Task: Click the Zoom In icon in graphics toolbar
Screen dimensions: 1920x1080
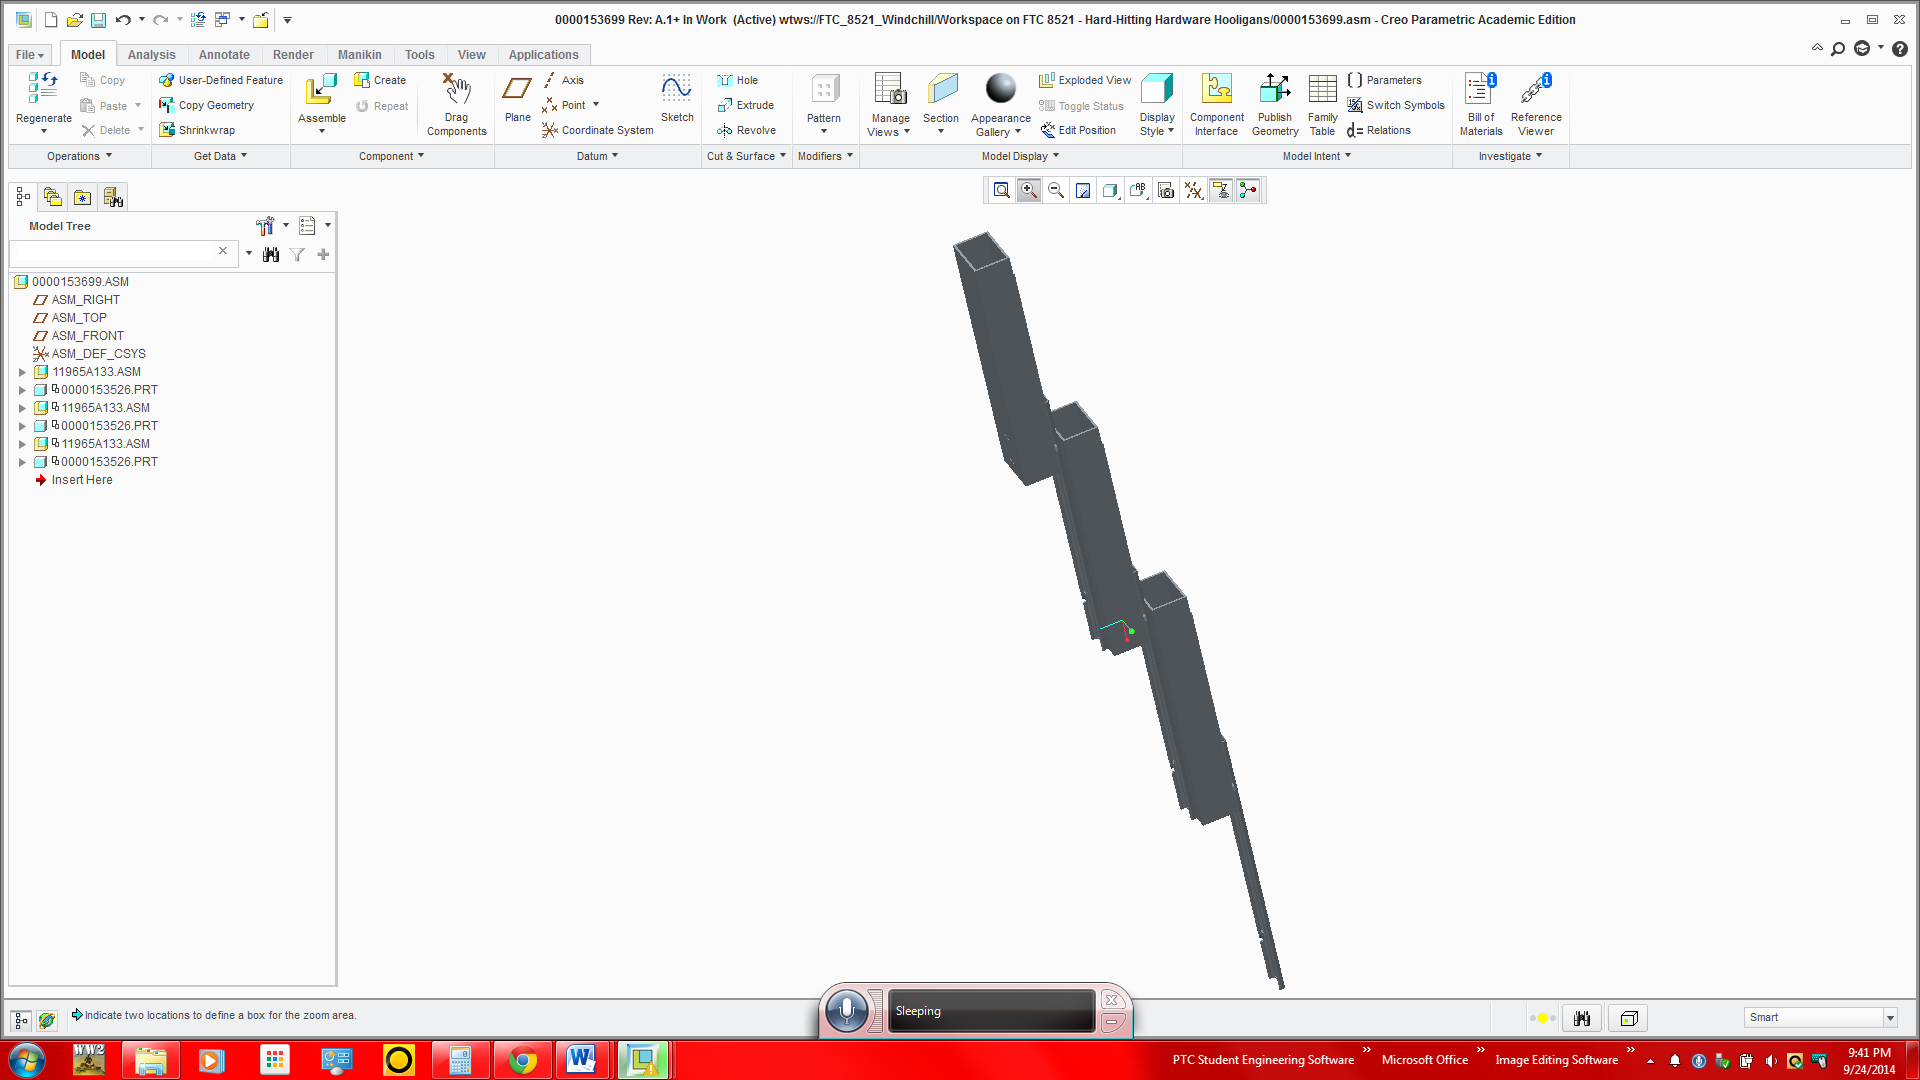Action: [x=1028, y=190]
